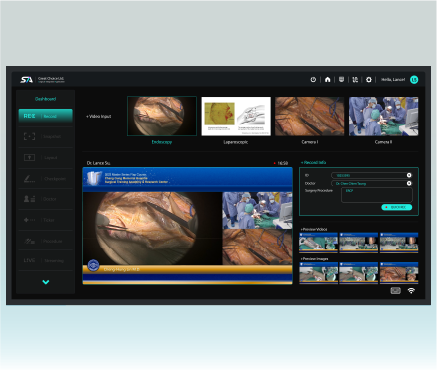Click the Wi-Fi status icon
Viewport: 437px width, 371px height.
point(411,291)
